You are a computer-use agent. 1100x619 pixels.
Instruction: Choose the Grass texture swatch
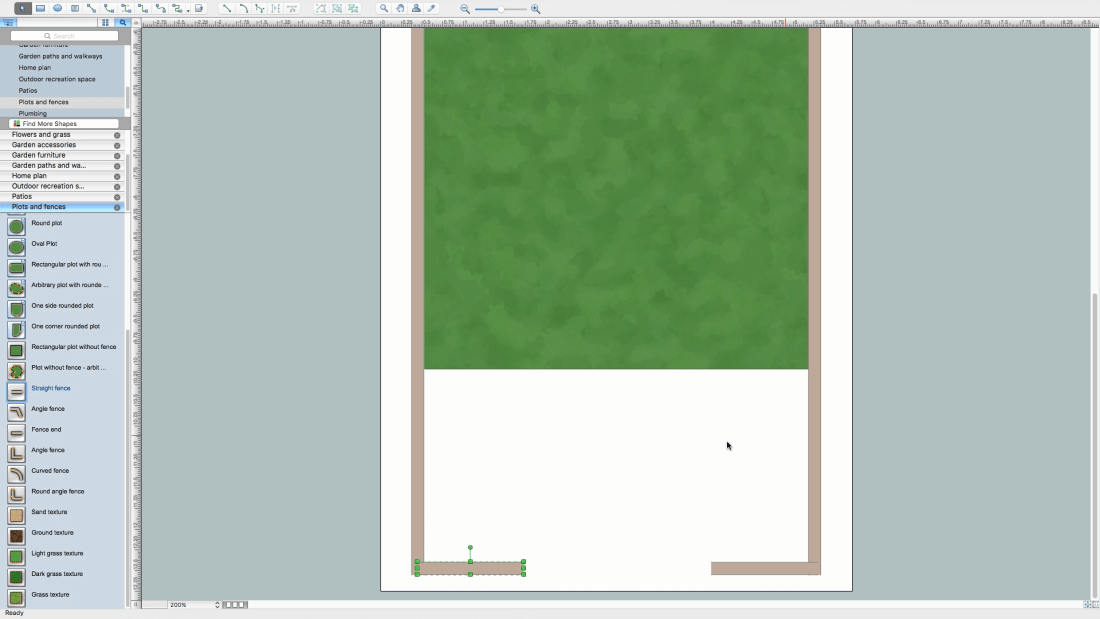[x=16, y=598]
